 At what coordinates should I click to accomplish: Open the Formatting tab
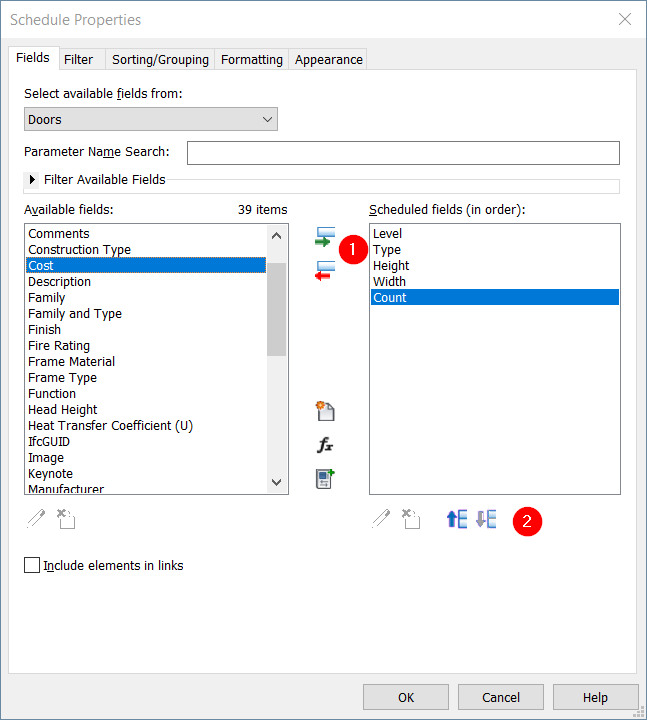251,60
